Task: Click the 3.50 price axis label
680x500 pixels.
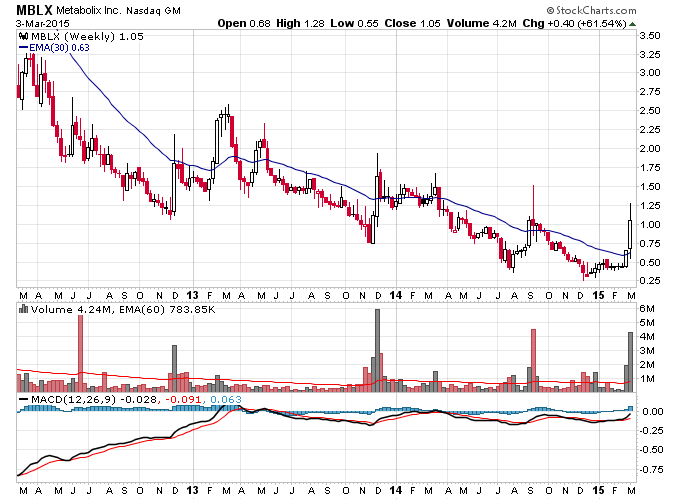Action: 650,35
